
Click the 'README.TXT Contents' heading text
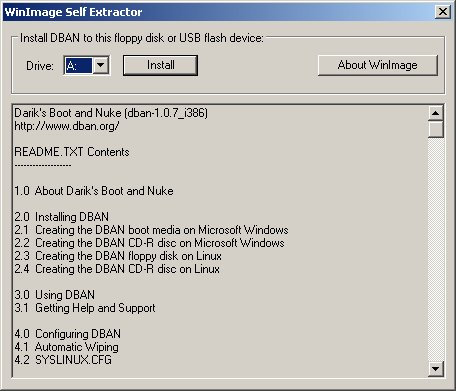coord(72,152)
